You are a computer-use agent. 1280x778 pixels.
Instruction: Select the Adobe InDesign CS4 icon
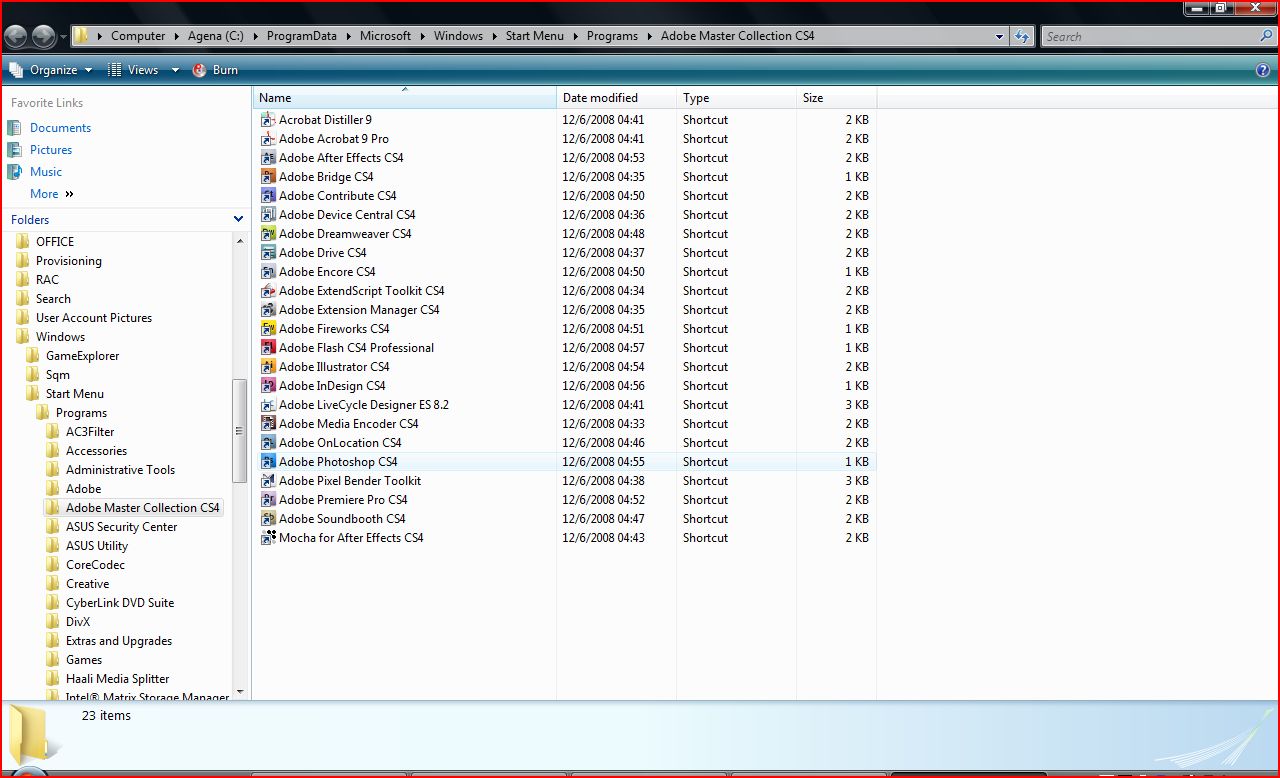pyautogui.click(x=268, y=385)
